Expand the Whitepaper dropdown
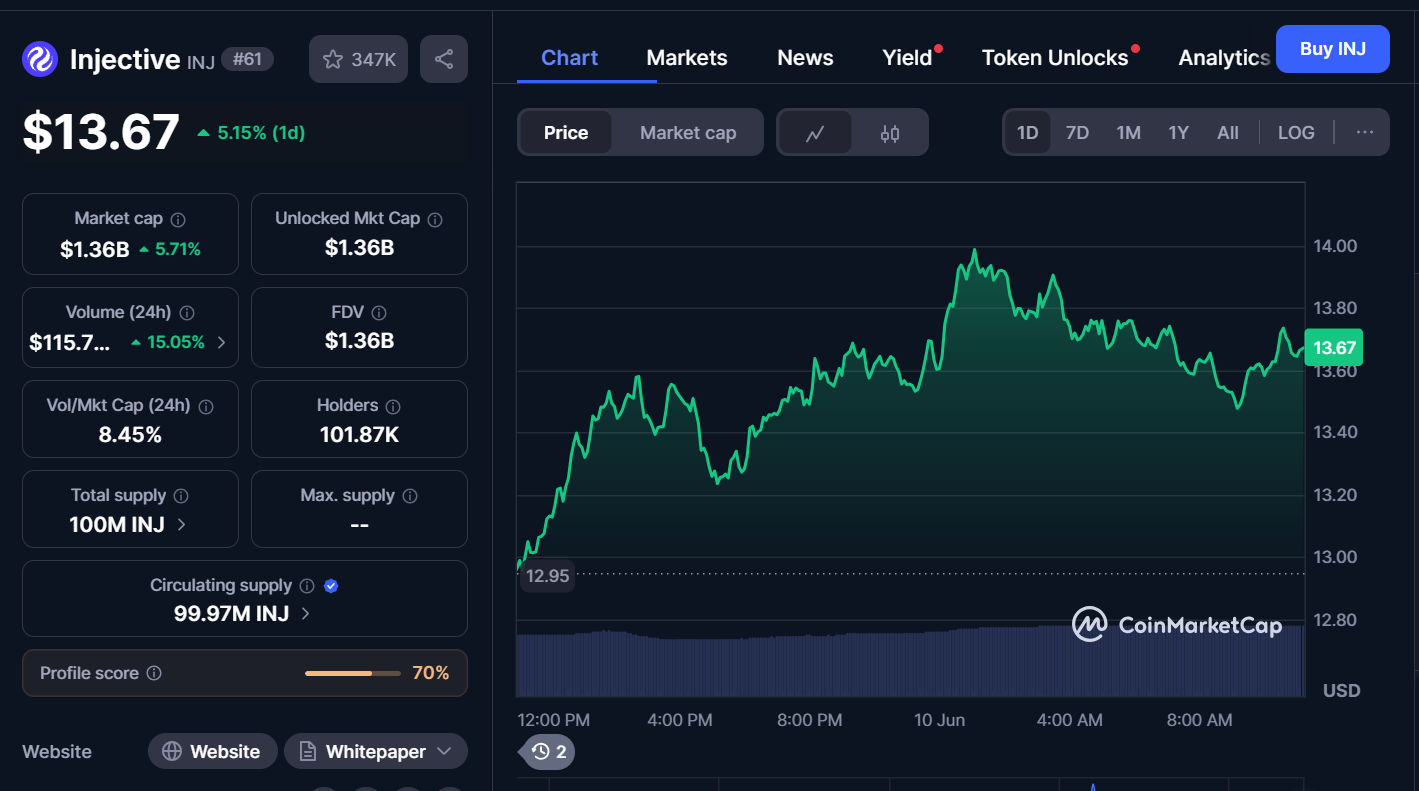The height and width of the screenshot is (791, 1419). point(375,752)
